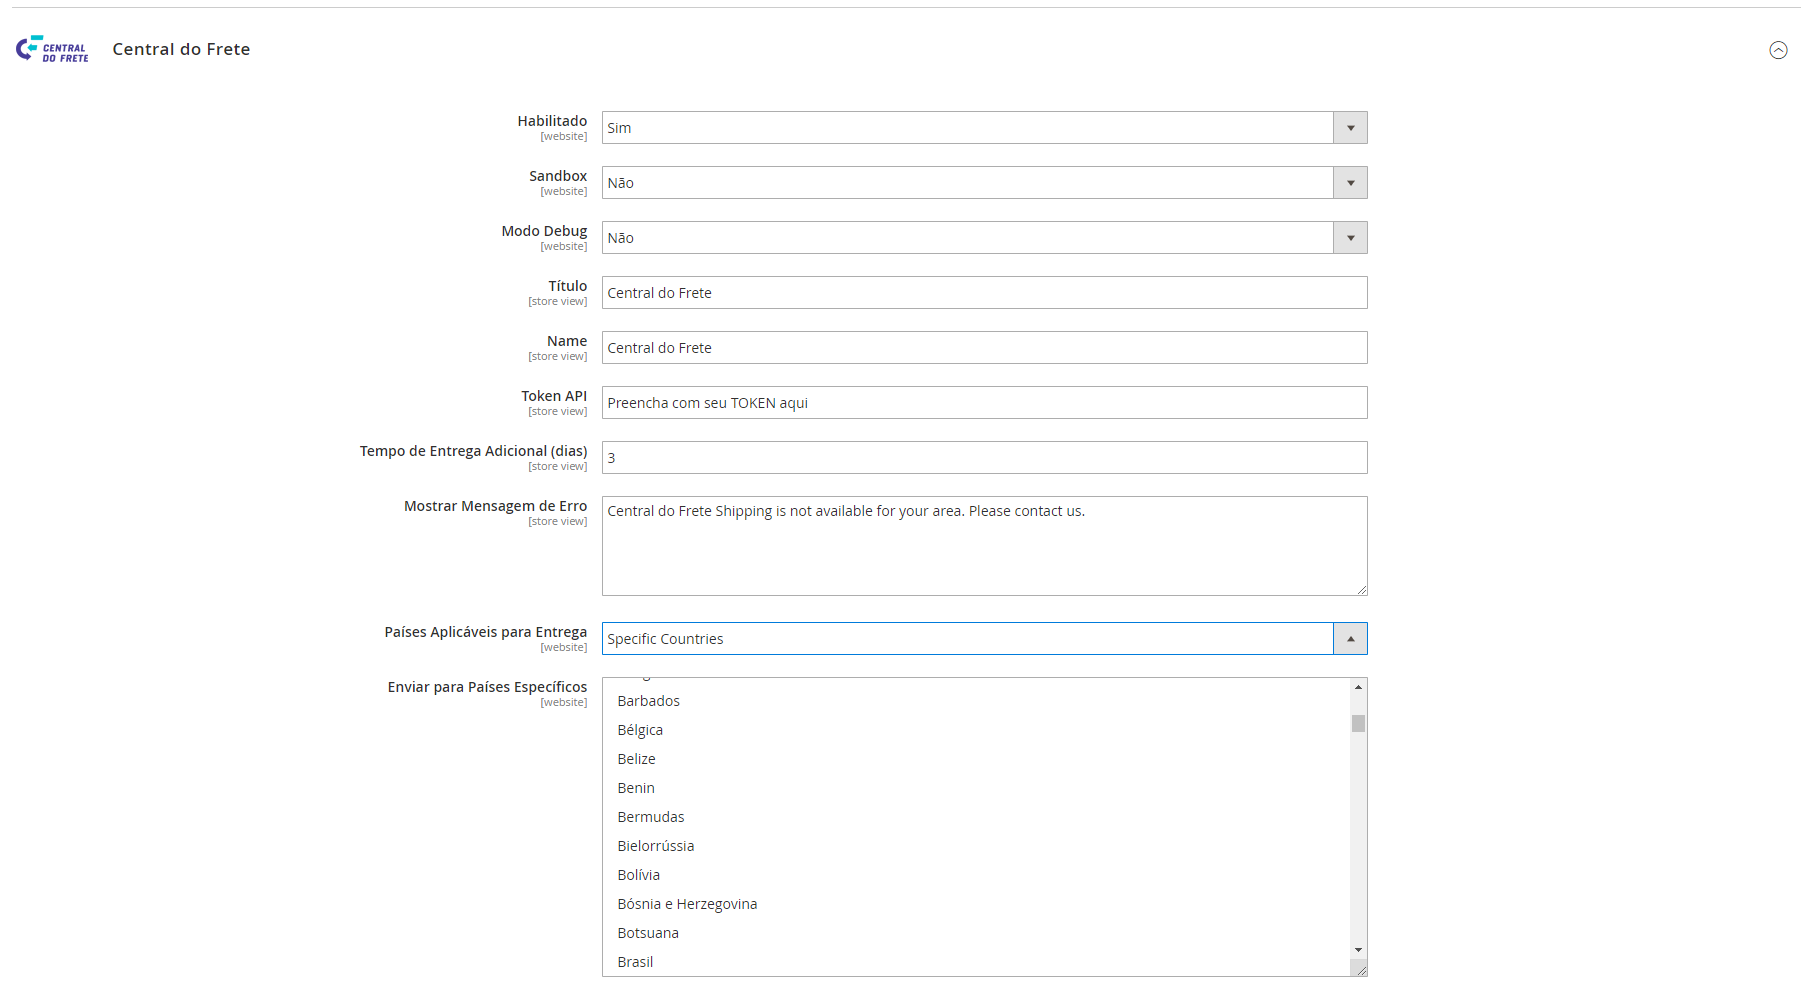The height and width of the screenshot is (998, 1805).
Task: Select Bélgica in country list
Action: click(976, 730)
